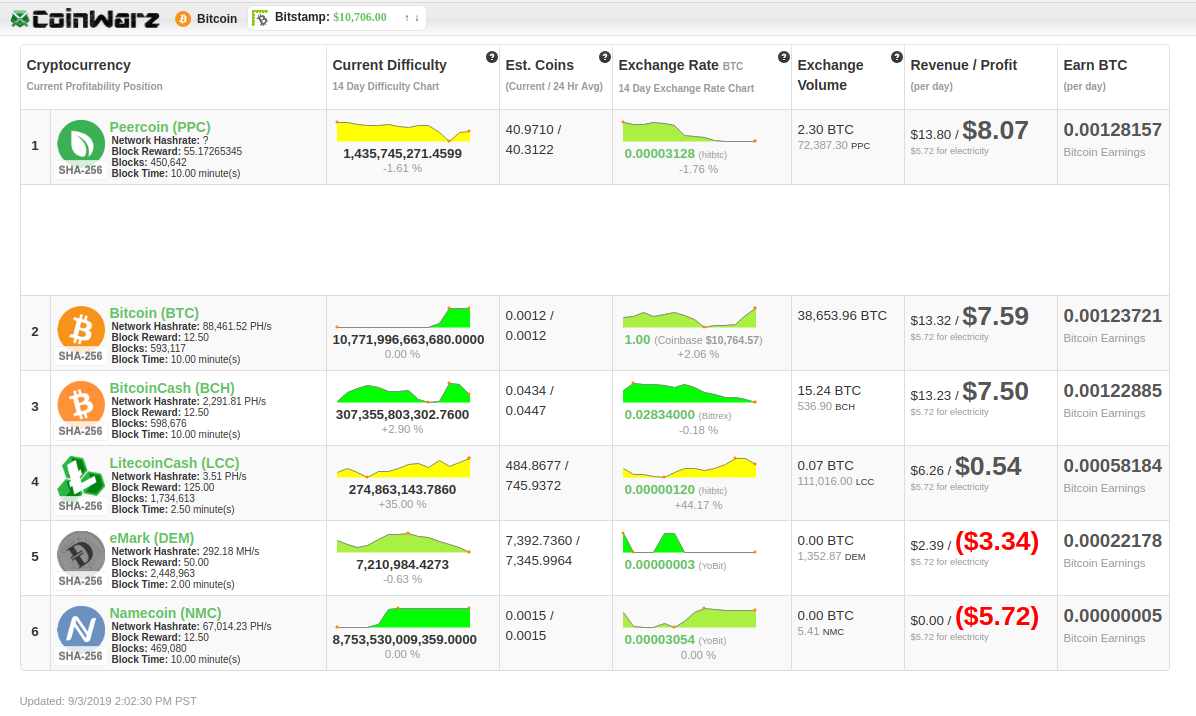Click eMark loss ($3.34)
This screenshot has height=716, width=1196.
[997, 541]
